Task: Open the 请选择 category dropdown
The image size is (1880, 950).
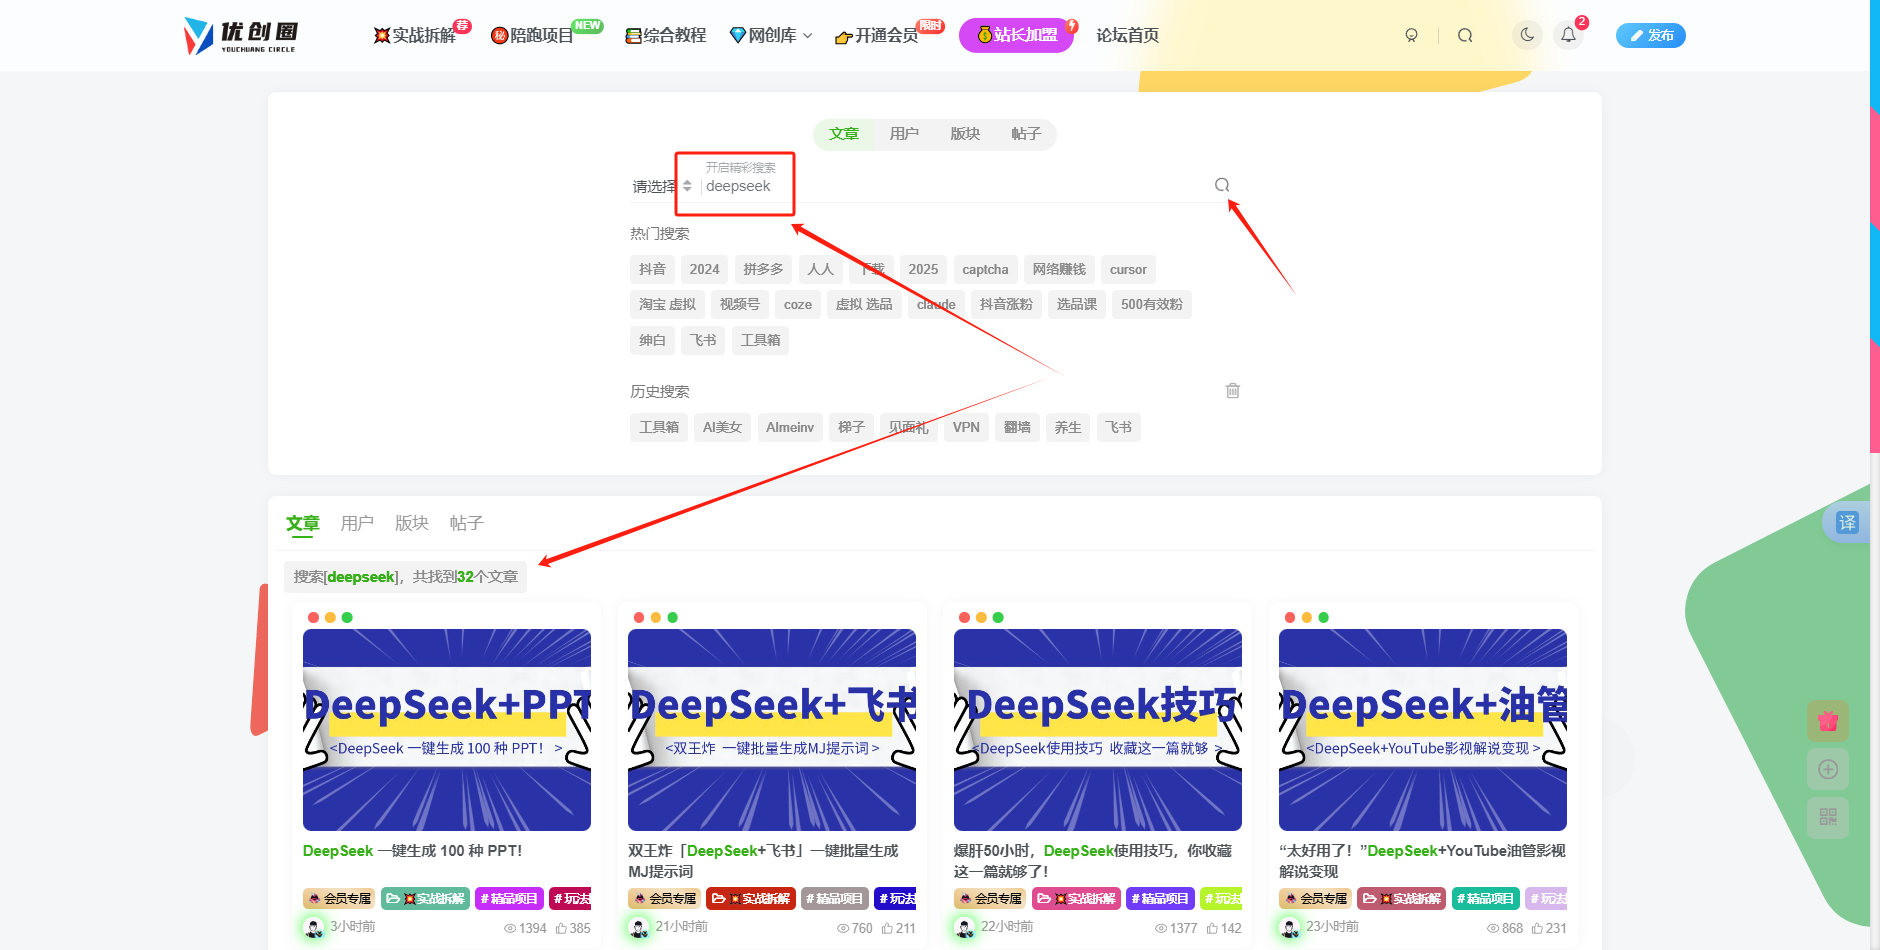Action: pyautogui.click(x=662, y=186)
